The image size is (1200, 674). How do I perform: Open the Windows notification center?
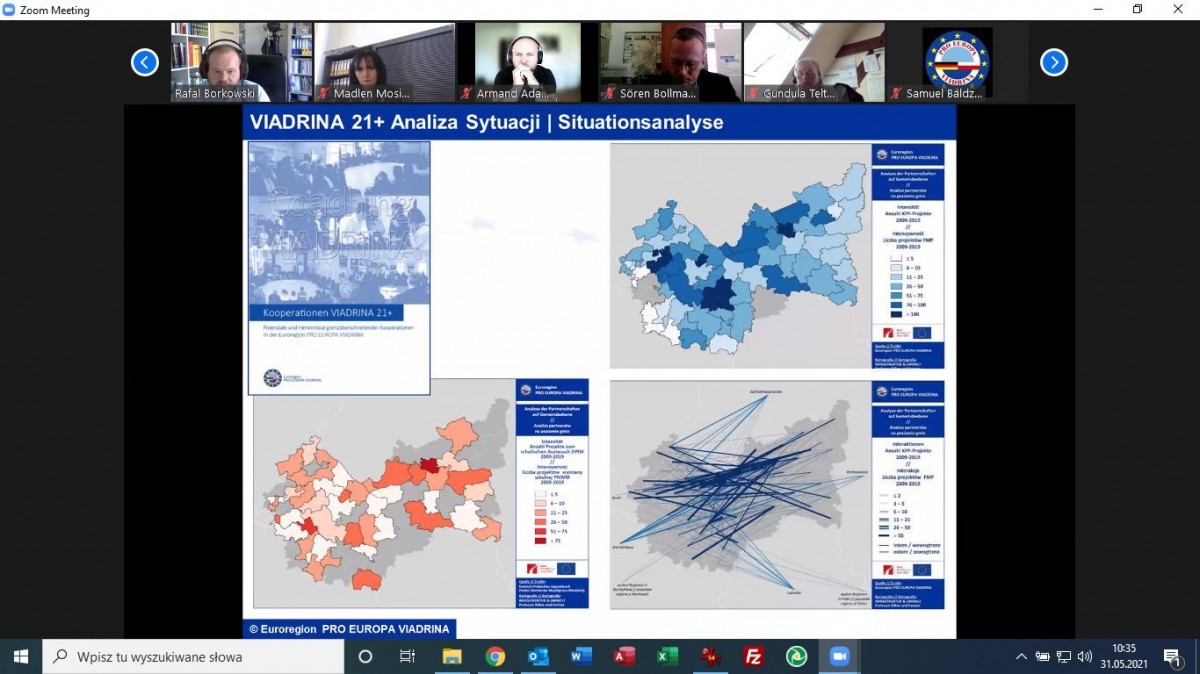1173,657
